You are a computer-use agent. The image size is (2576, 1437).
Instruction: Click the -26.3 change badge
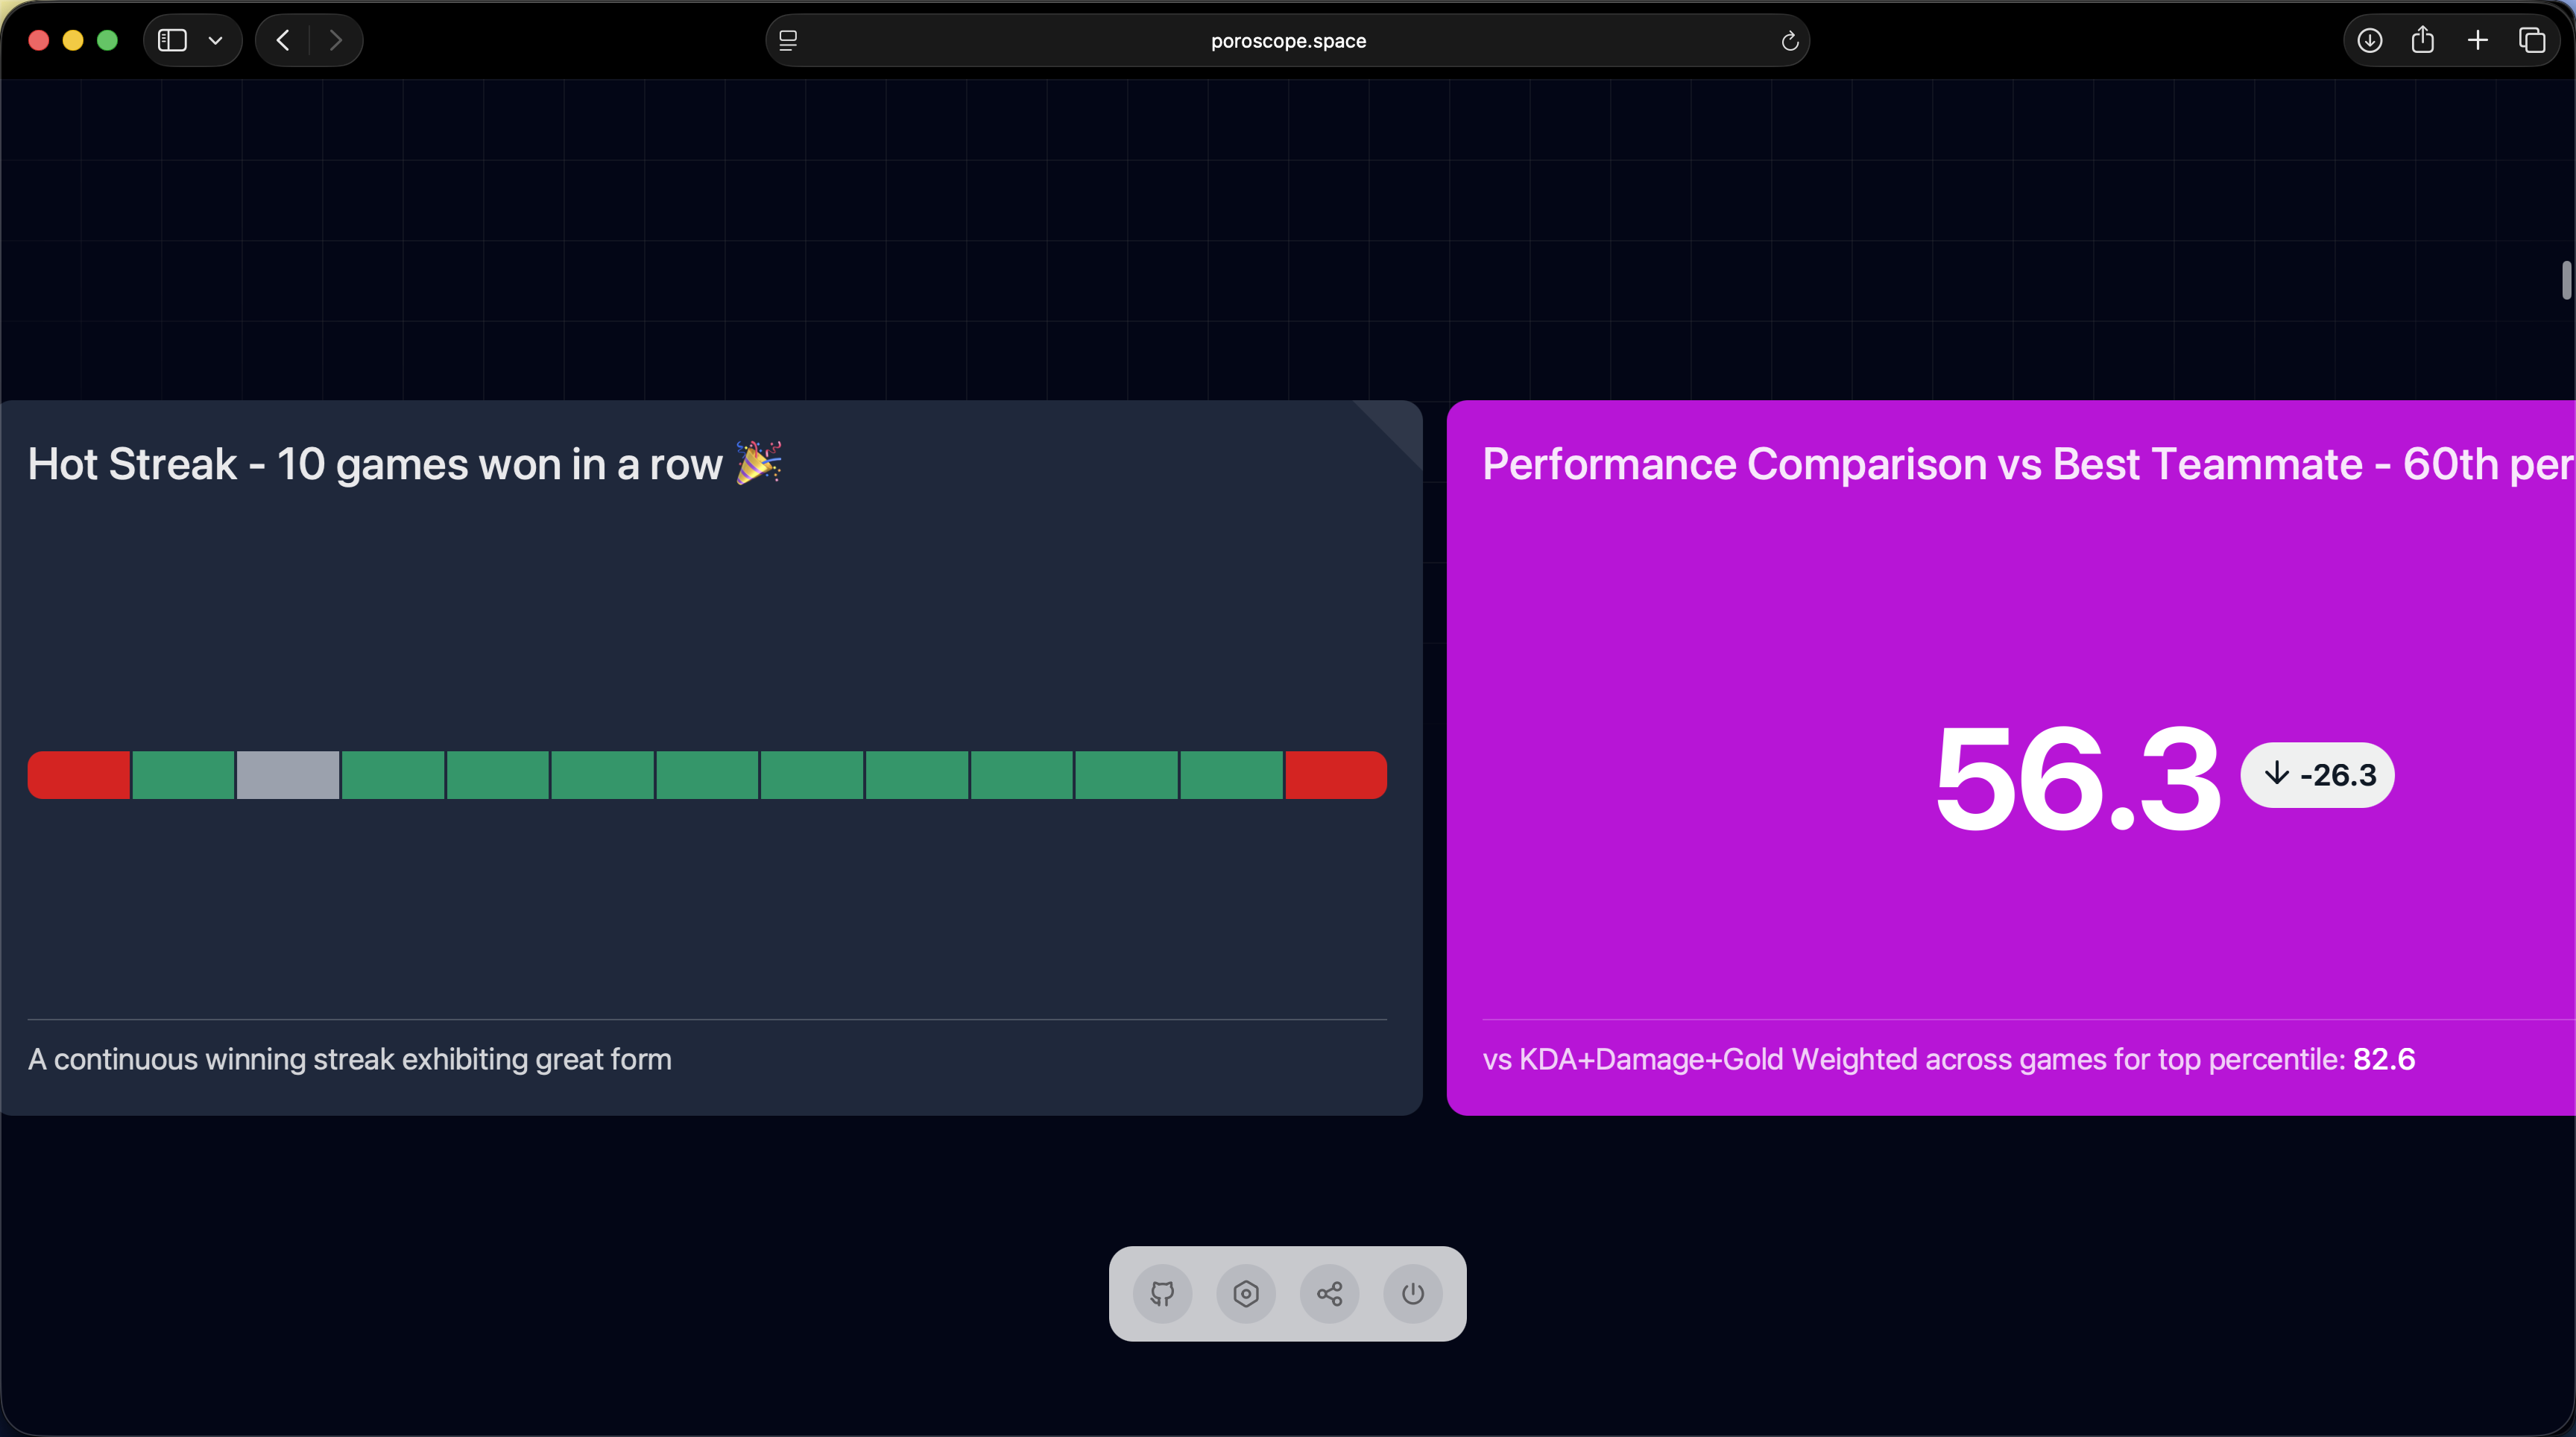tap(2317, 775)
